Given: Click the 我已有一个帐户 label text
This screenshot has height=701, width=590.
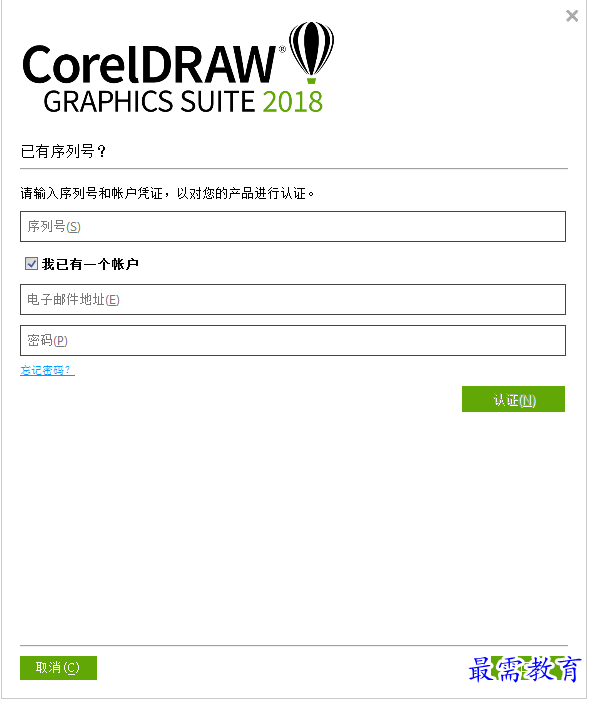Looking at the screenshot, I should tap(90, 264).
